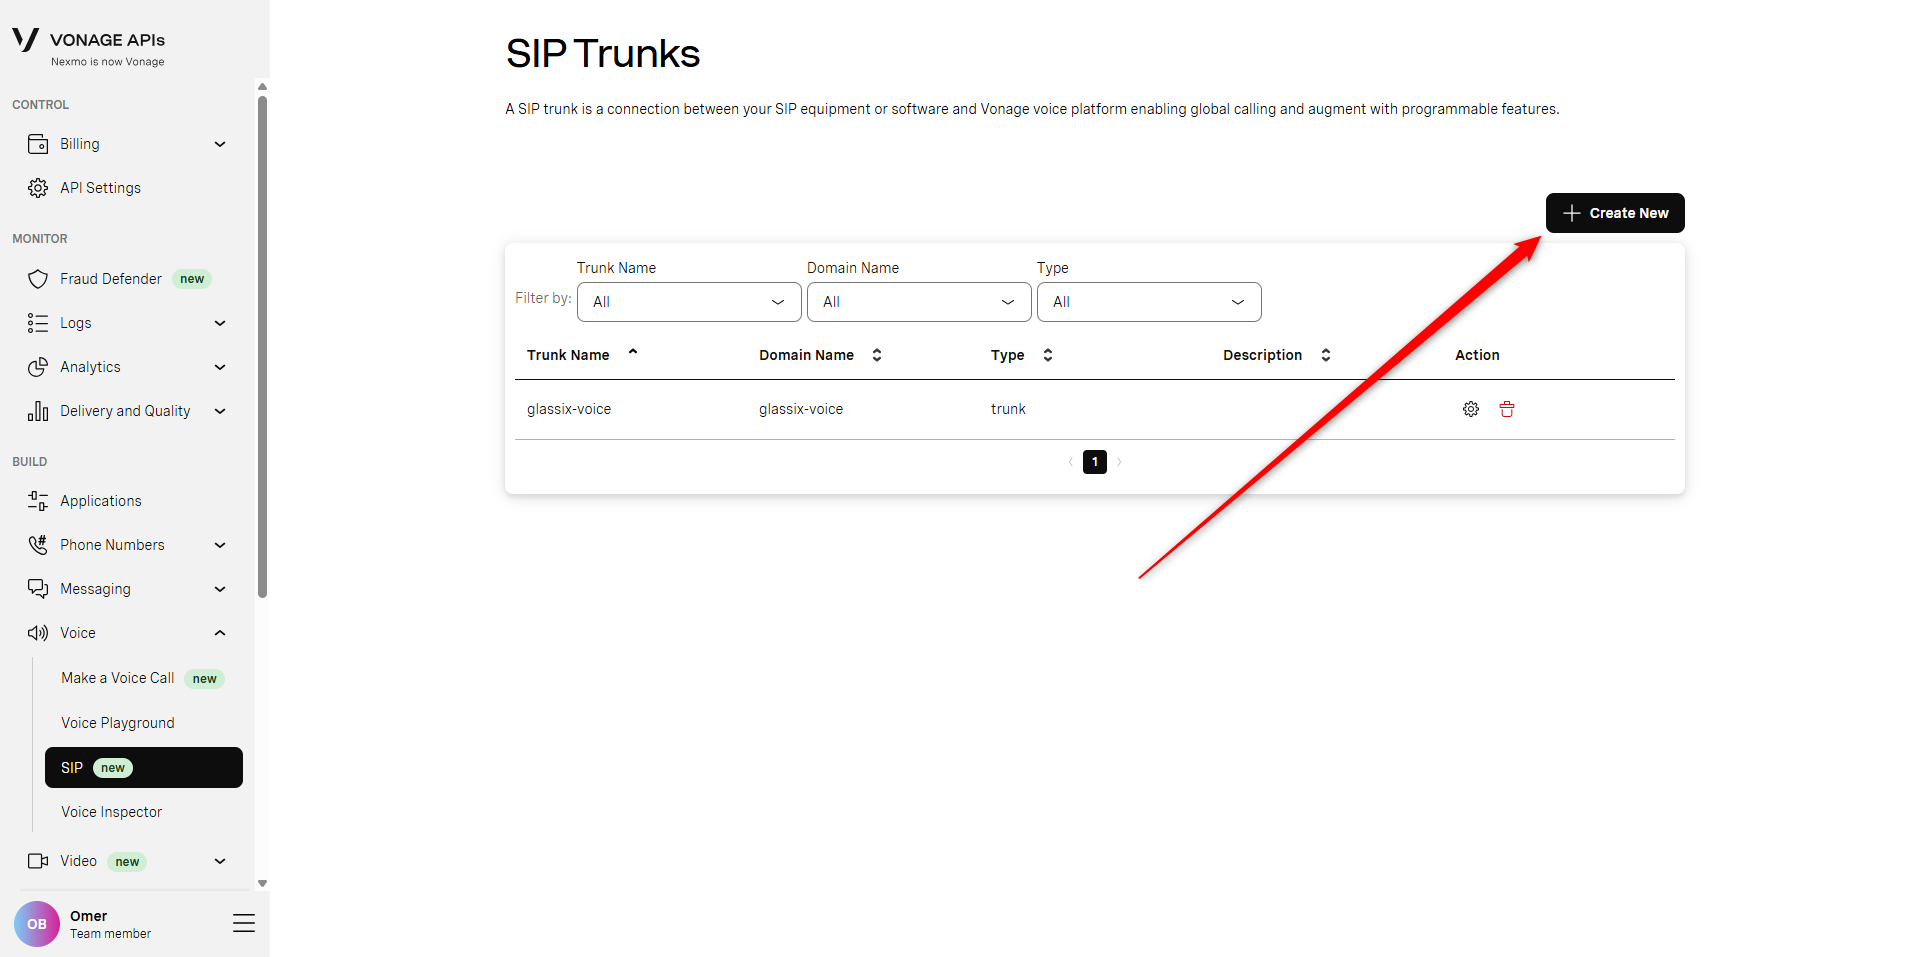1920x957 pixels.
Task: Click the Applications sliders icon
Action: (38, 501)
